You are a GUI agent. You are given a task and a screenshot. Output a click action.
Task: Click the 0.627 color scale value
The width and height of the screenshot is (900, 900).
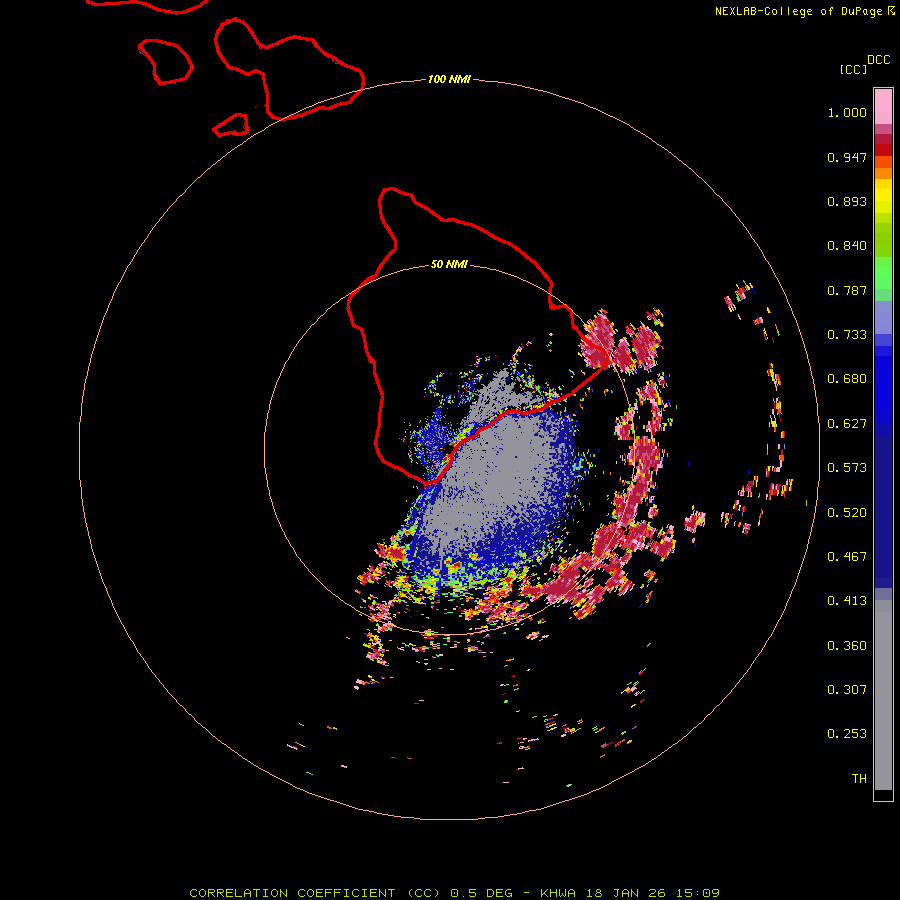click(847, 424)
